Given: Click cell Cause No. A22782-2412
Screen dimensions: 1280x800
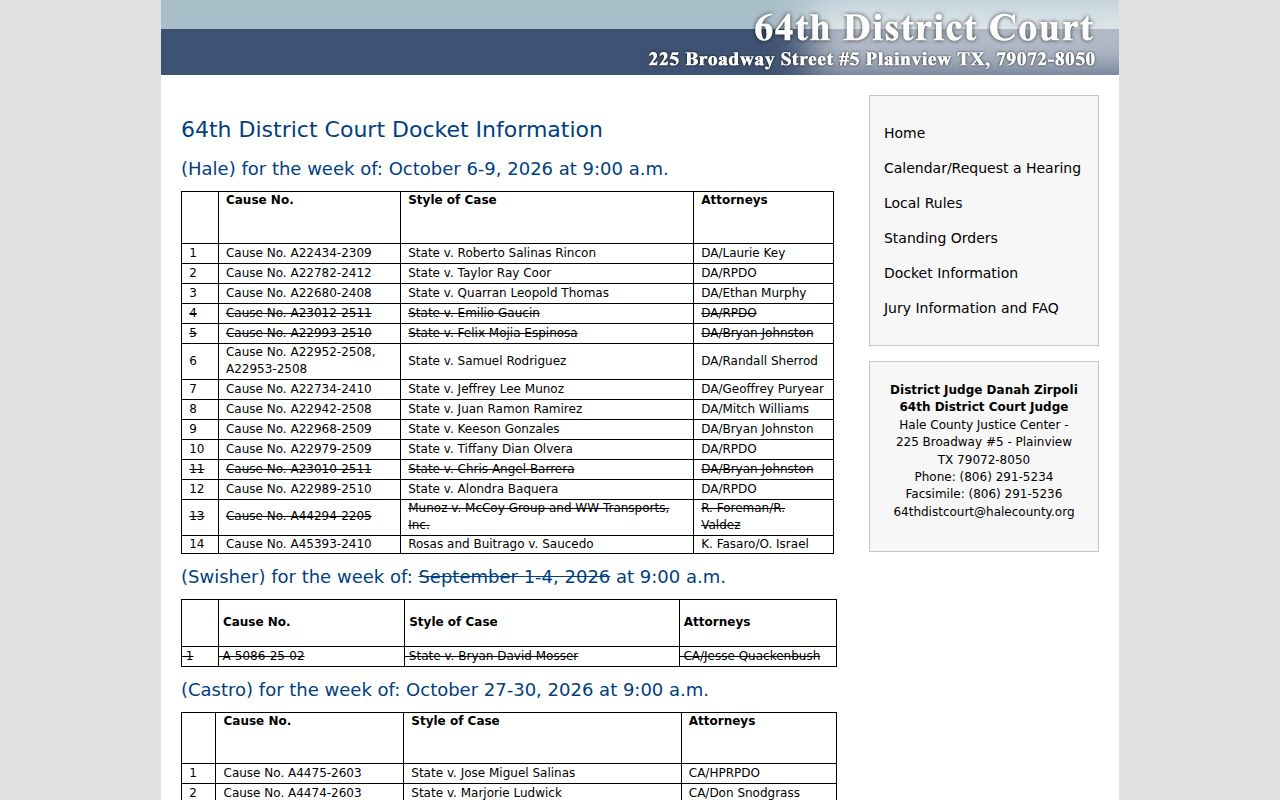Looking at the screenshot, I should coord(309,273).
